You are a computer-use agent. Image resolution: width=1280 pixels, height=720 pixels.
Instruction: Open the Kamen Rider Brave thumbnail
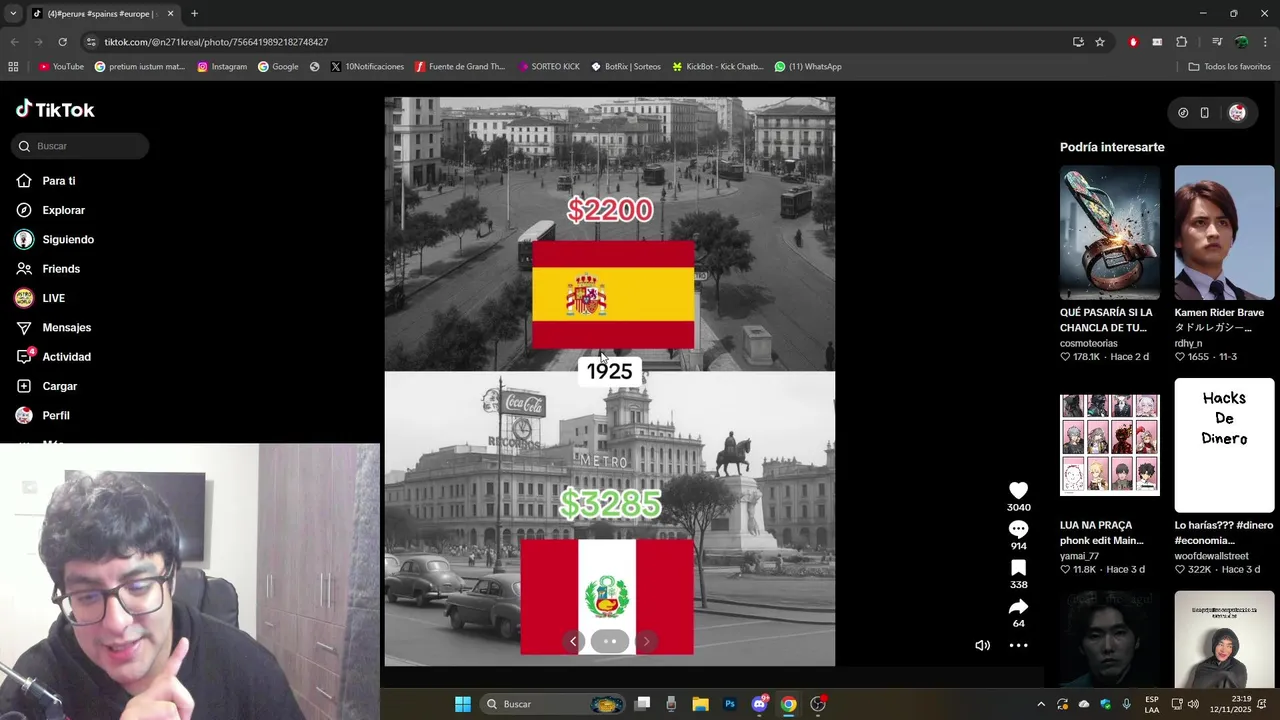[x=1224, y=233]
